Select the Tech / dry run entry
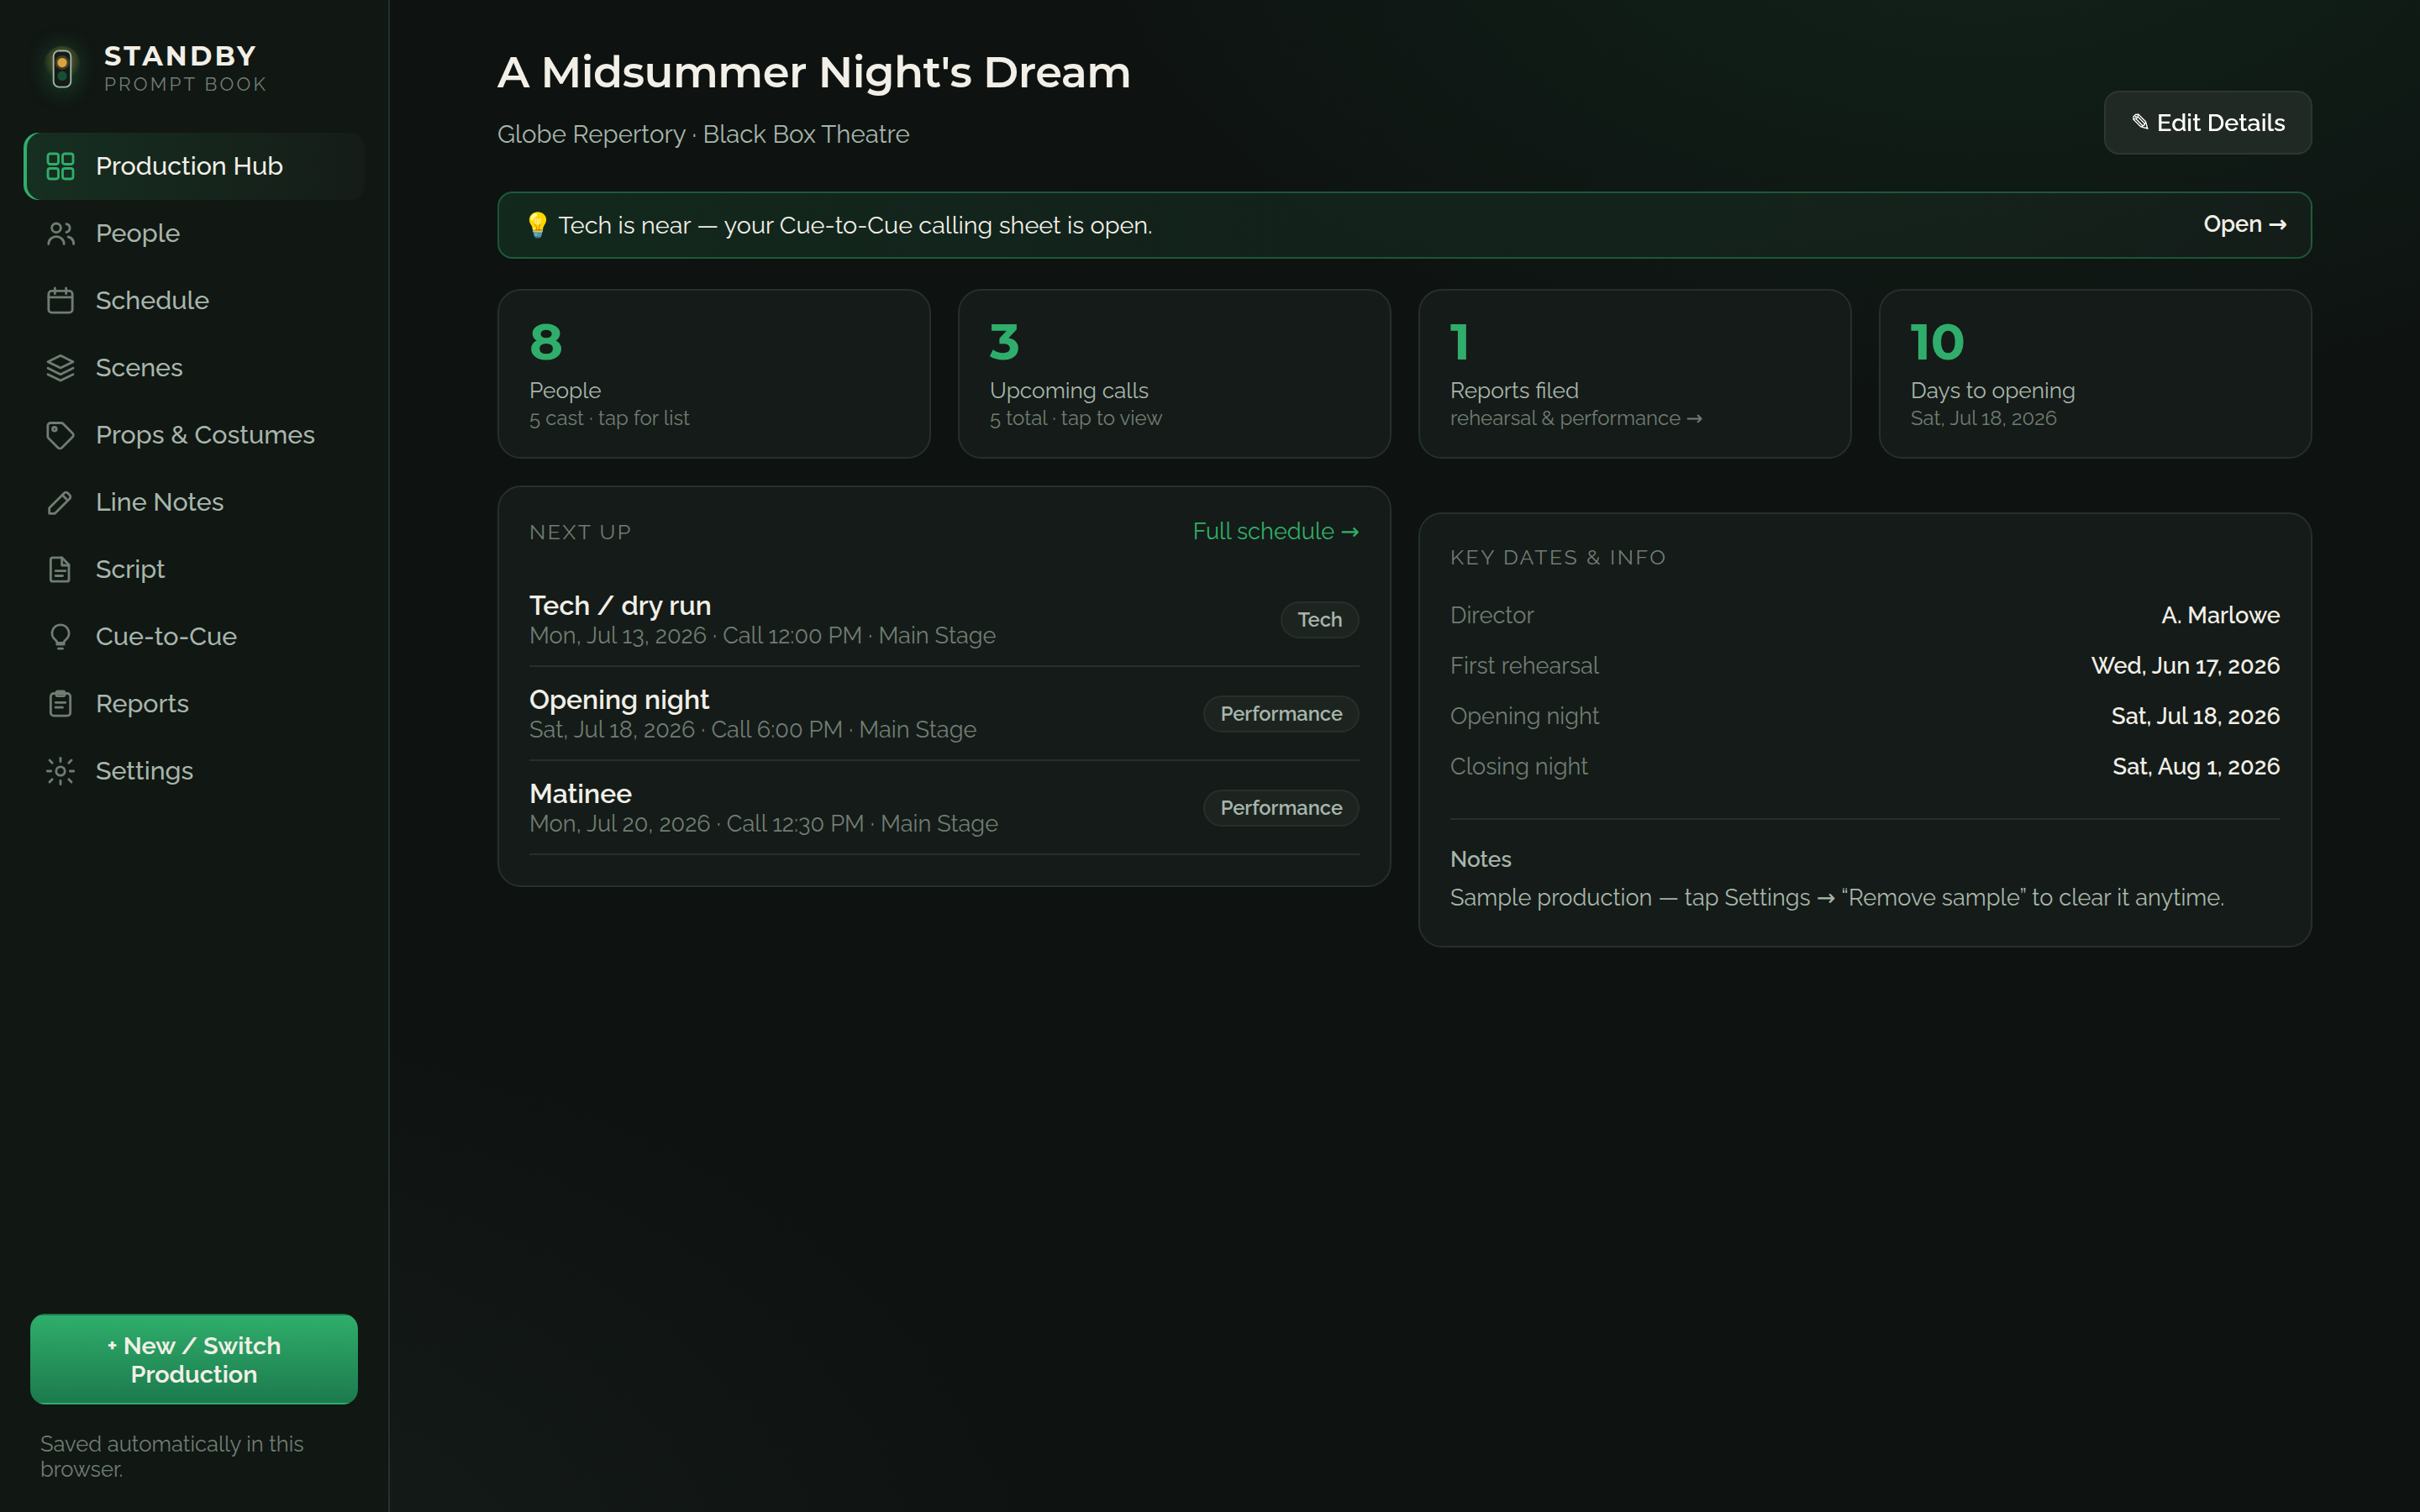 click(x=944, y=619)
